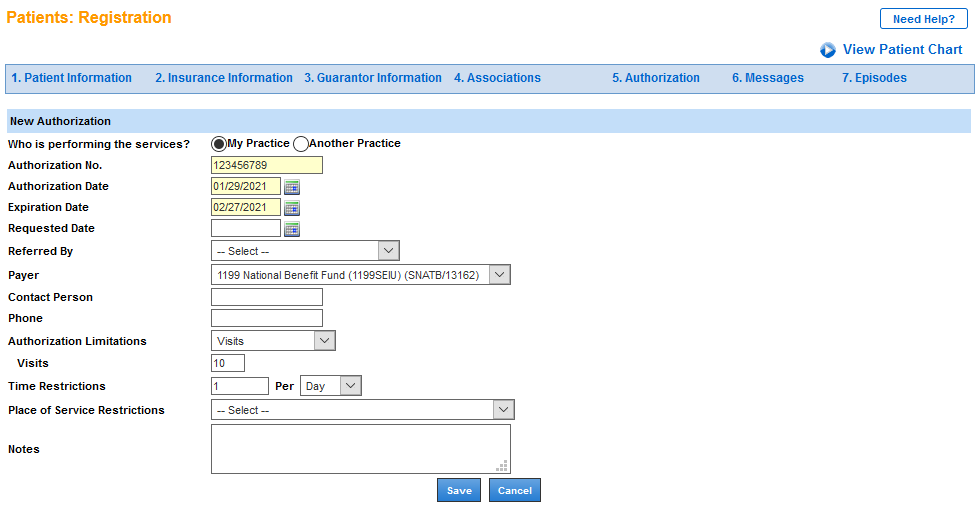
Task: Click the View Patient Chart arrow icon
Action: pos(828,50)
